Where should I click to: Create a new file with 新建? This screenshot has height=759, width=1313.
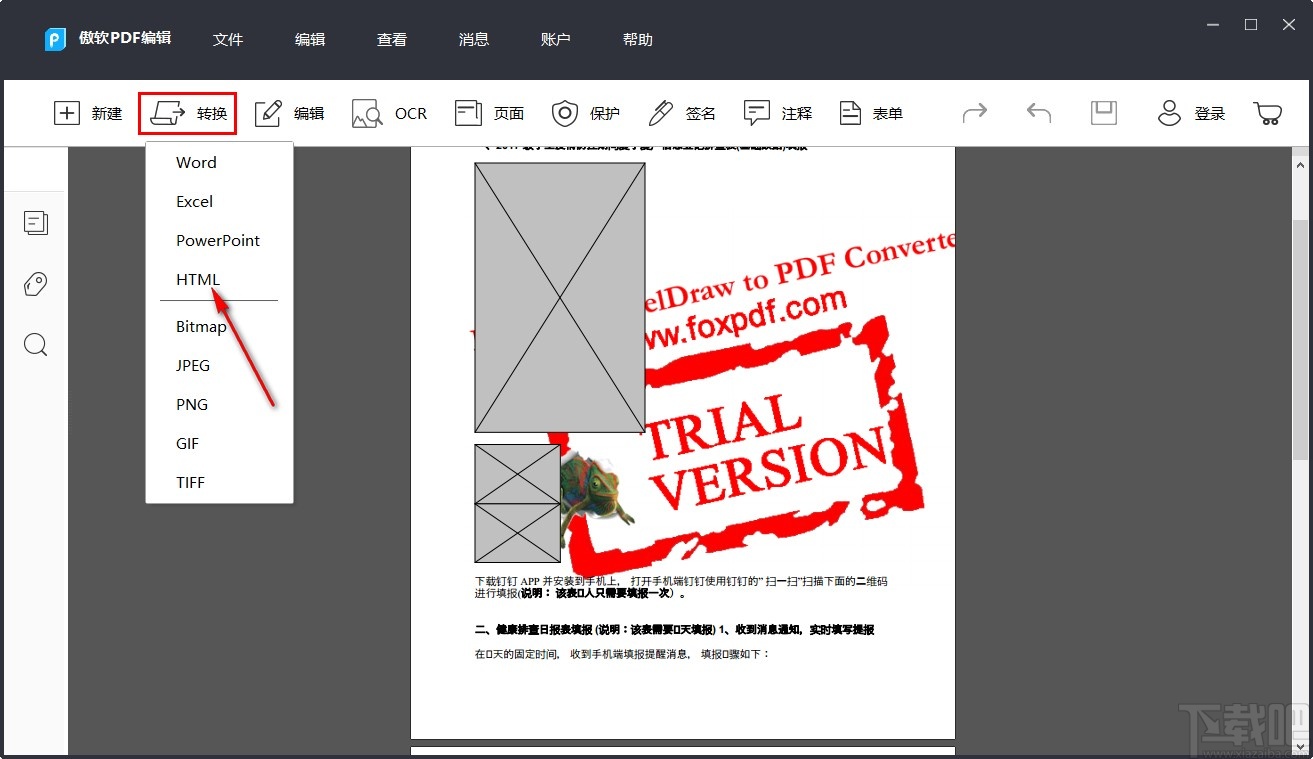(x=87, y=113)
